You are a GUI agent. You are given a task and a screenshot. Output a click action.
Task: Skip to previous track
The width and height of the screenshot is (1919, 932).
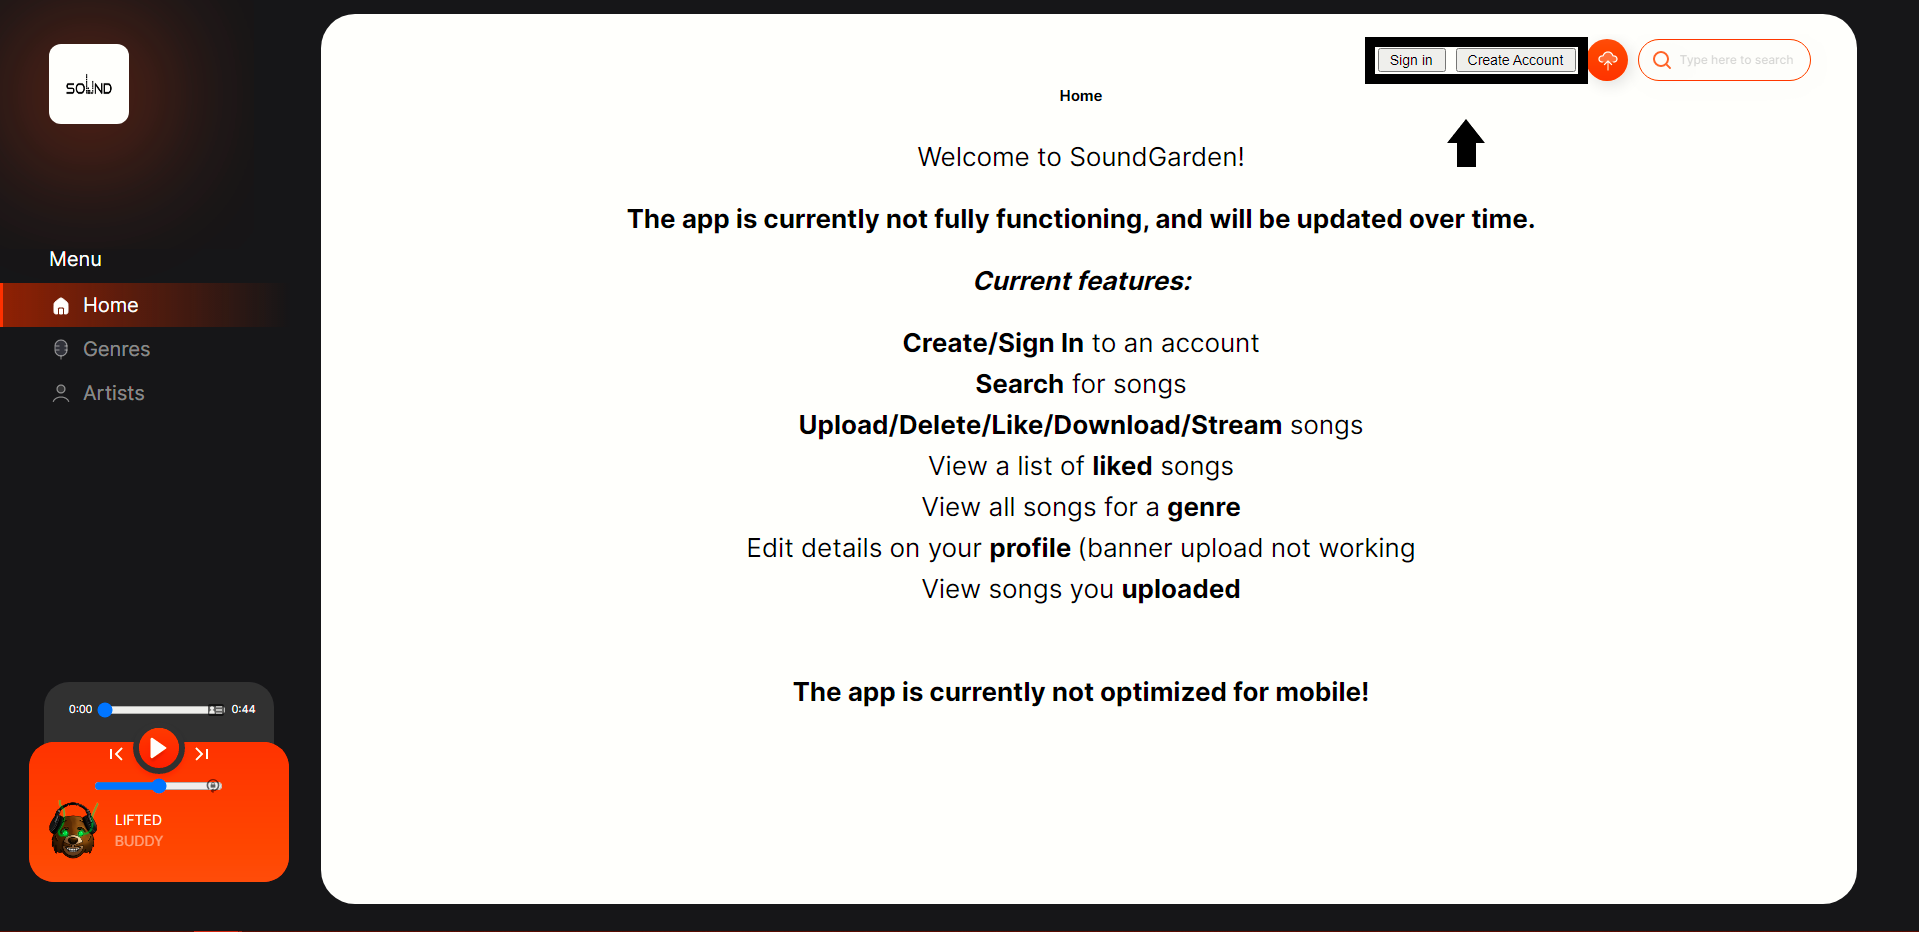click(115, 753)
